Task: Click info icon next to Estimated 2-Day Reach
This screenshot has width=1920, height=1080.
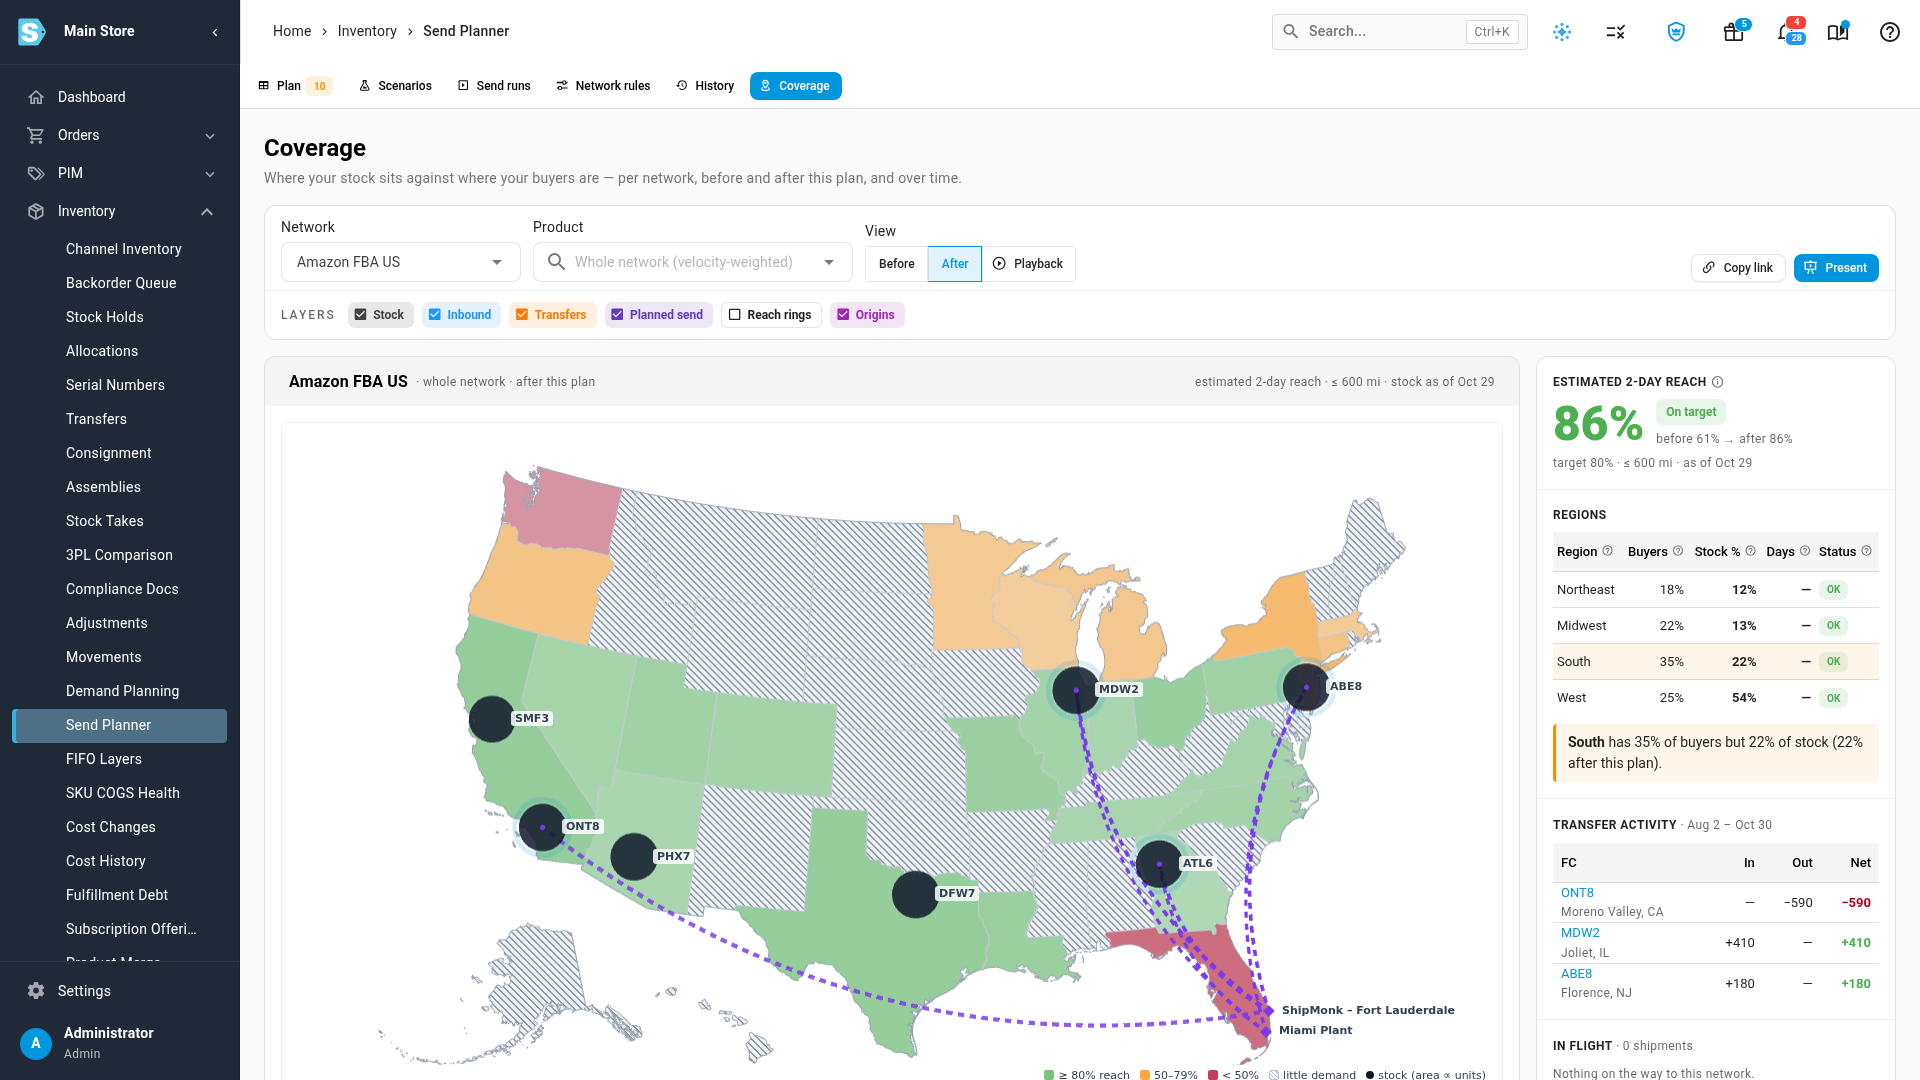Action: [x=1718, y=382]
